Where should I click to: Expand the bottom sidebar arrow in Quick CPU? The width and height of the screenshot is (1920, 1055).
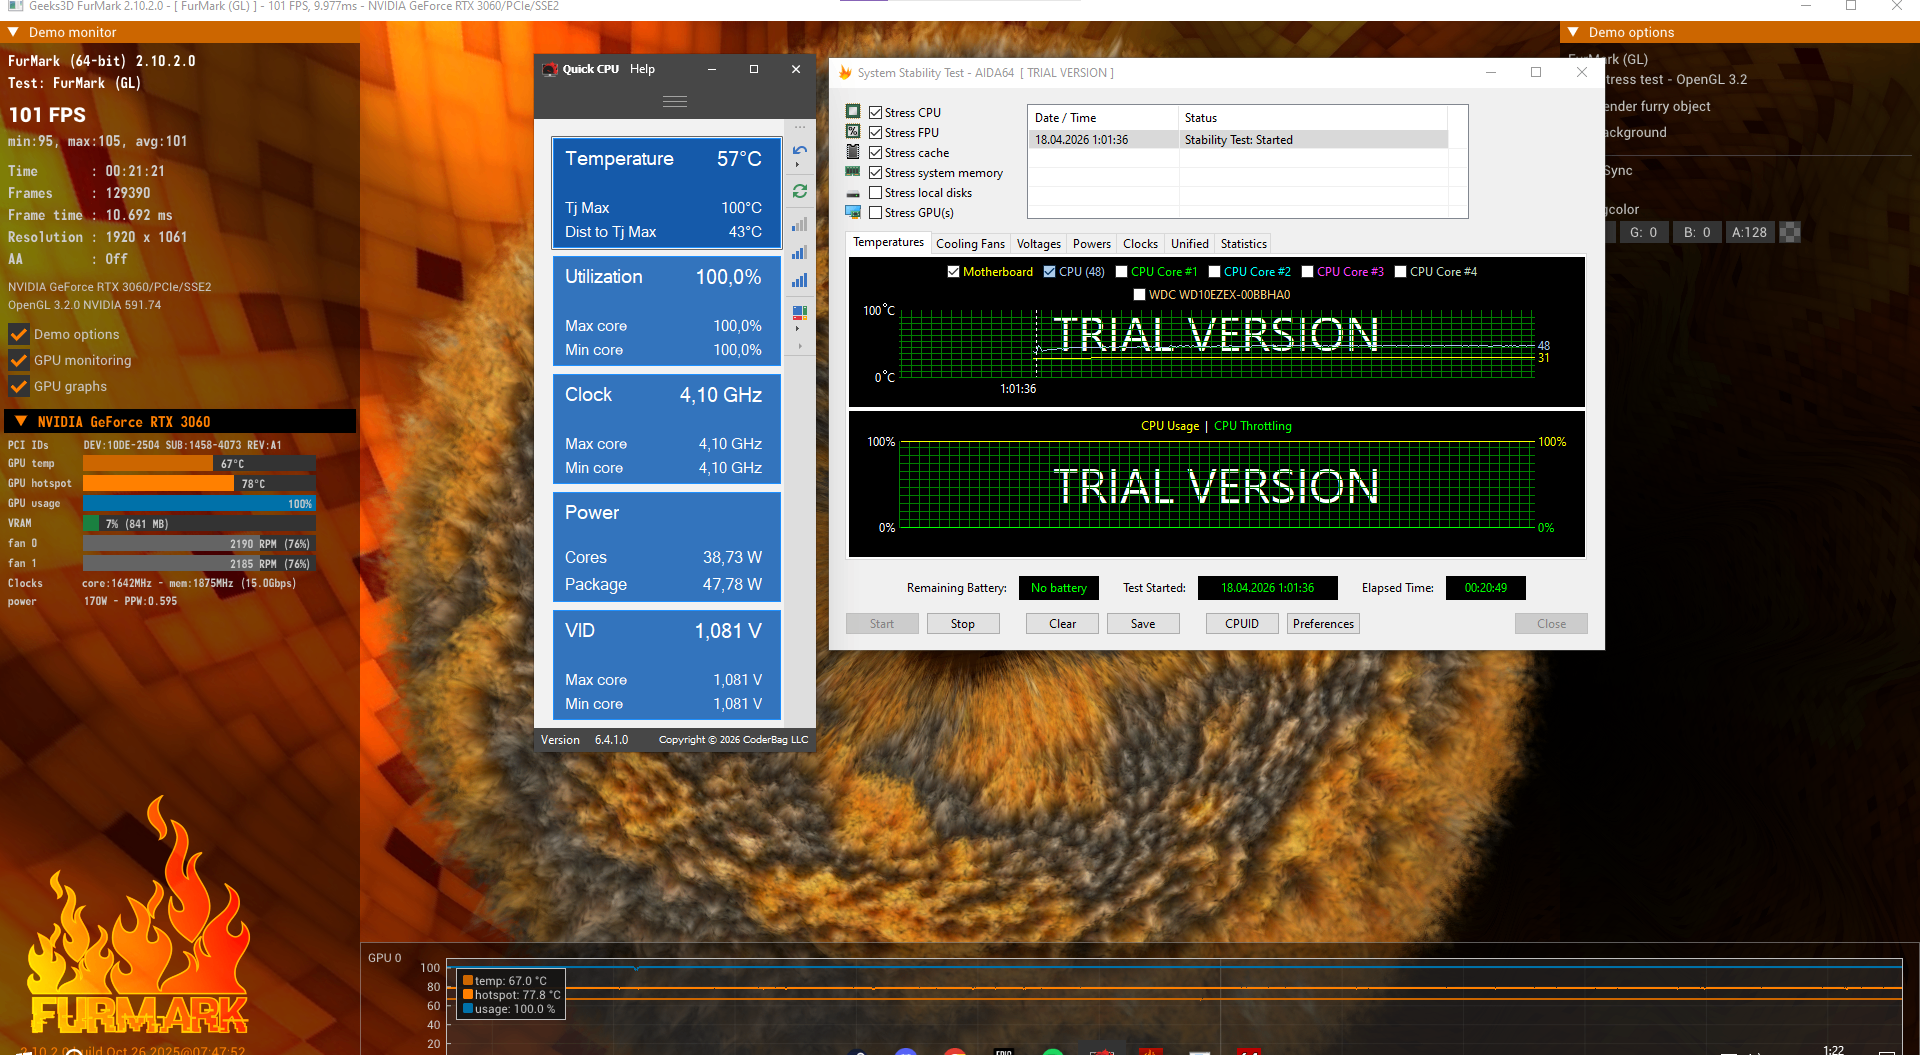[800, 347]
